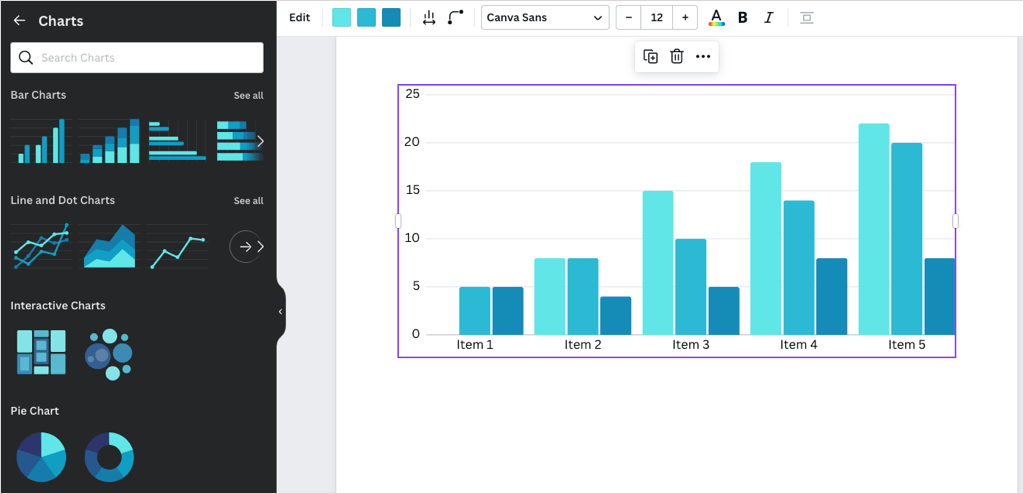Duplicate the selected chart

[650, 57]
